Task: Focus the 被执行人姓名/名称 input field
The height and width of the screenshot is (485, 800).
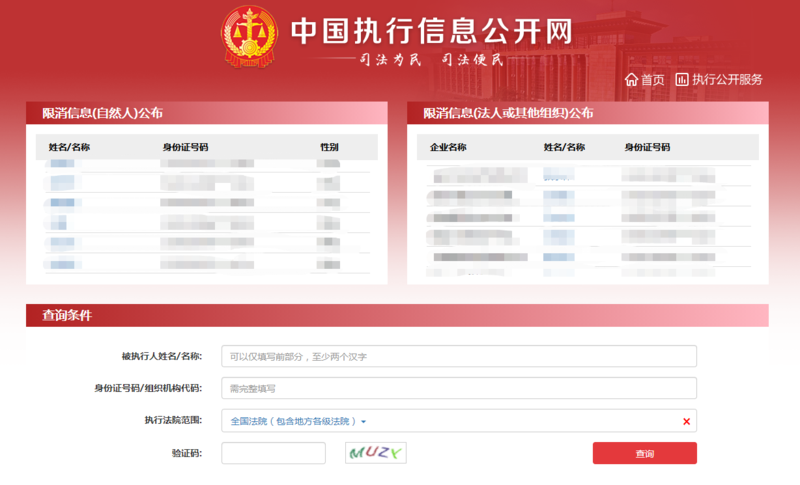Action: [x=459, y=356]
